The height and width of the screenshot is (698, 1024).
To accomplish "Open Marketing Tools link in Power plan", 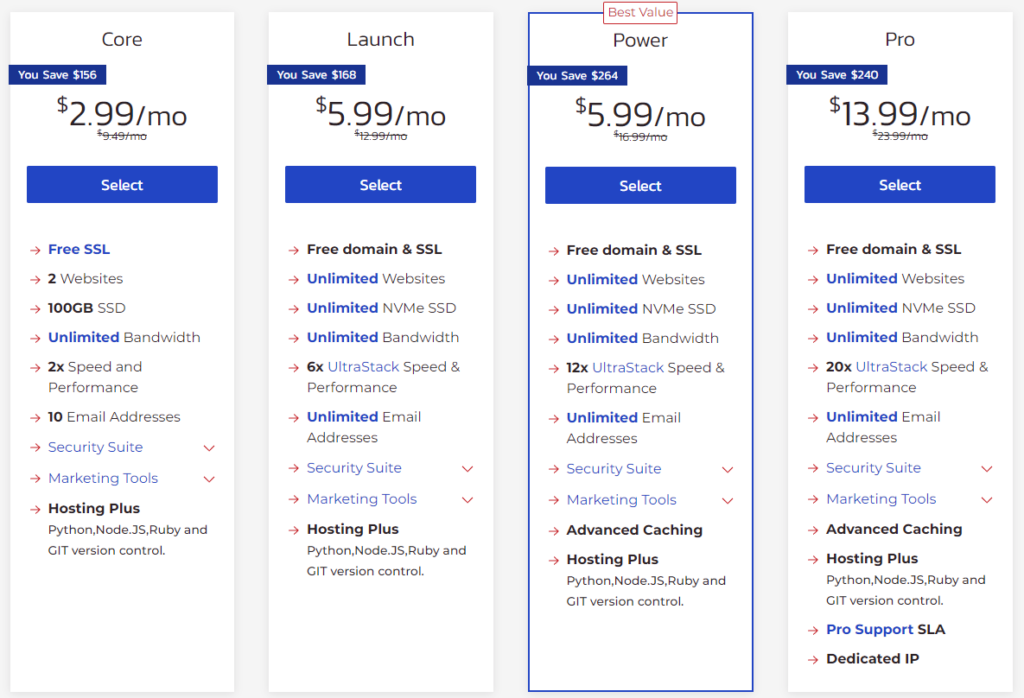I will [x=622, y=500].
